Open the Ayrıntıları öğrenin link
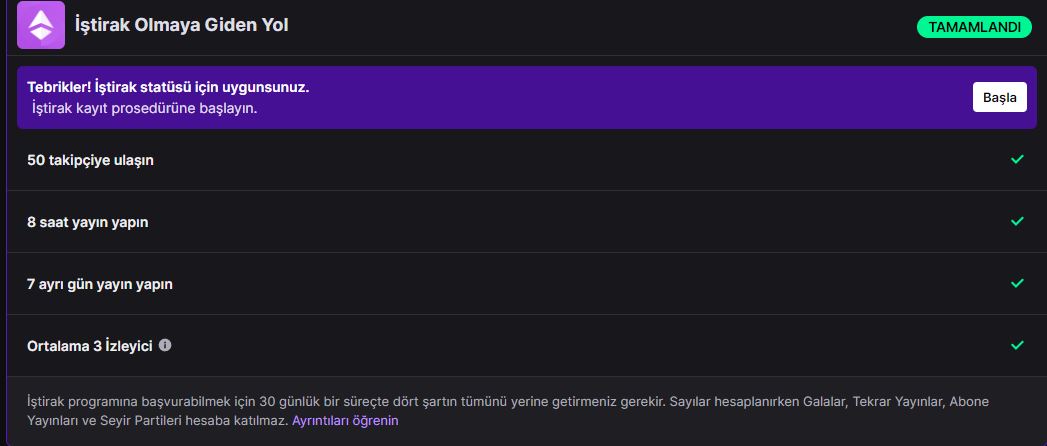This screenshot has width=1047, height=446. click(x=345, y=421)
